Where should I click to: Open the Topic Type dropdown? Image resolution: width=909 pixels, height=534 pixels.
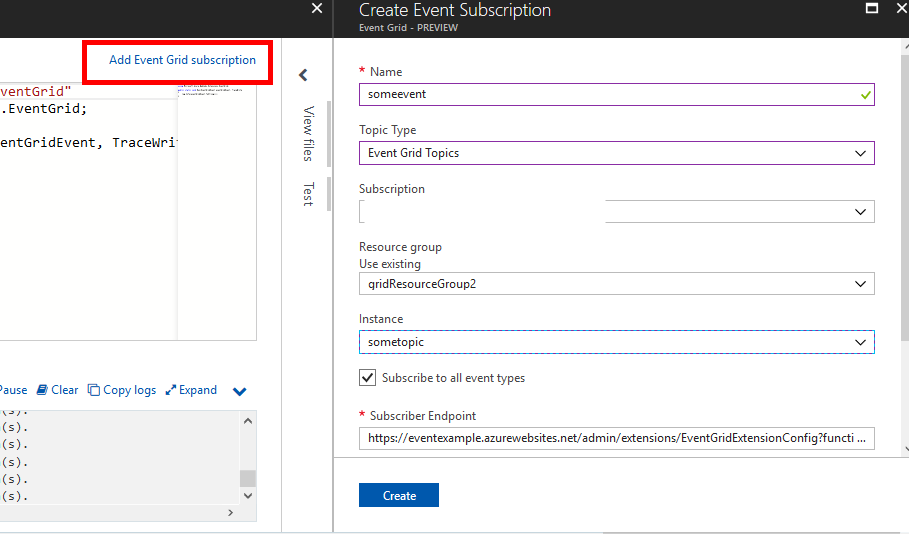pos(616,153)
